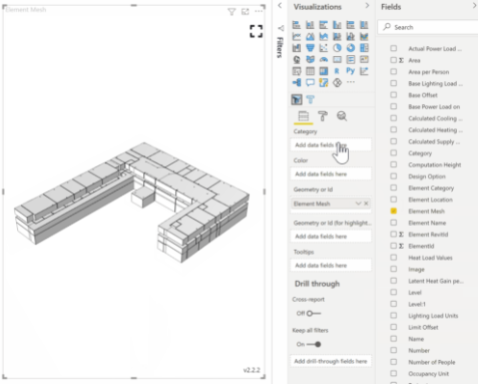481x386 pixels.
Task: Toggle Cross-report drill through switch
Action: (x=313, y=313)
